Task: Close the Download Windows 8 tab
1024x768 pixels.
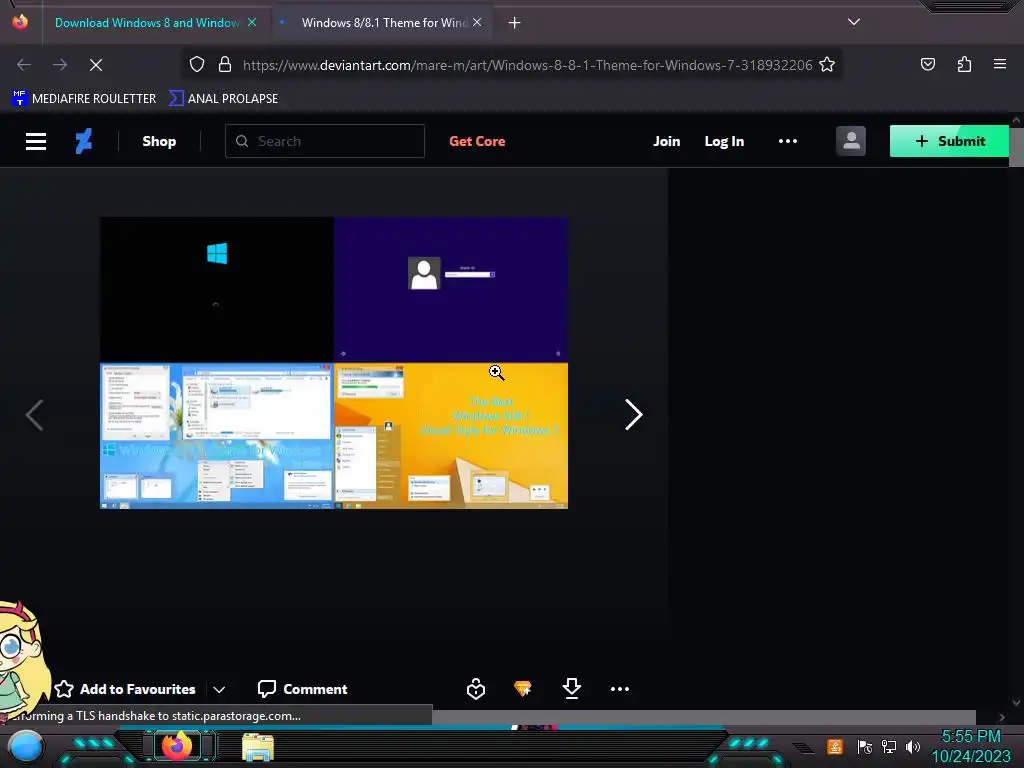Action: pos(252,22)
